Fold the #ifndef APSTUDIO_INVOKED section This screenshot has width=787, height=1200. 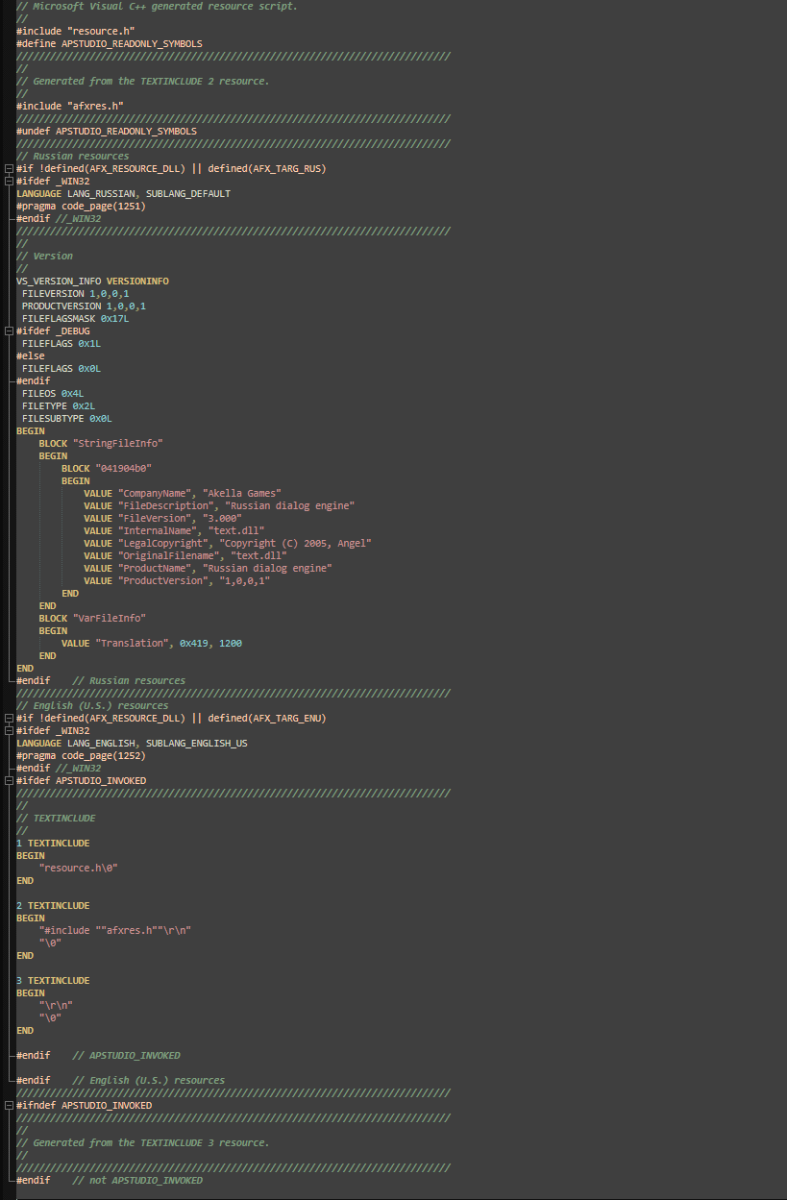tap(9, 1106)
